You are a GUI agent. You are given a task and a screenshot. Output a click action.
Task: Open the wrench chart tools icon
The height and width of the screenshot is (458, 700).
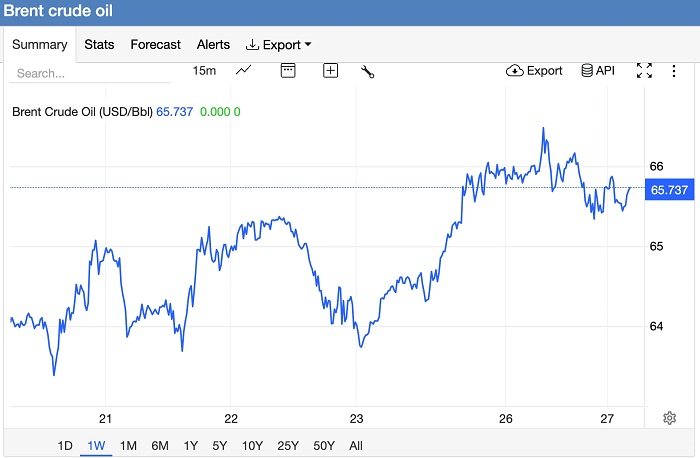(367, 71)
